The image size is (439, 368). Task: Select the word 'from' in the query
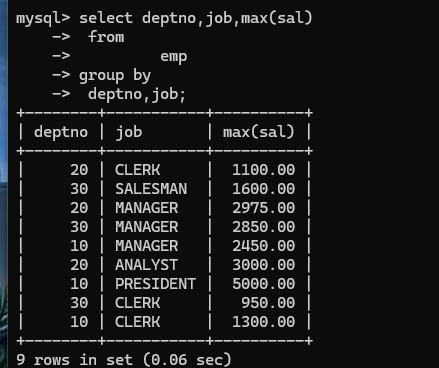[106, 37]
